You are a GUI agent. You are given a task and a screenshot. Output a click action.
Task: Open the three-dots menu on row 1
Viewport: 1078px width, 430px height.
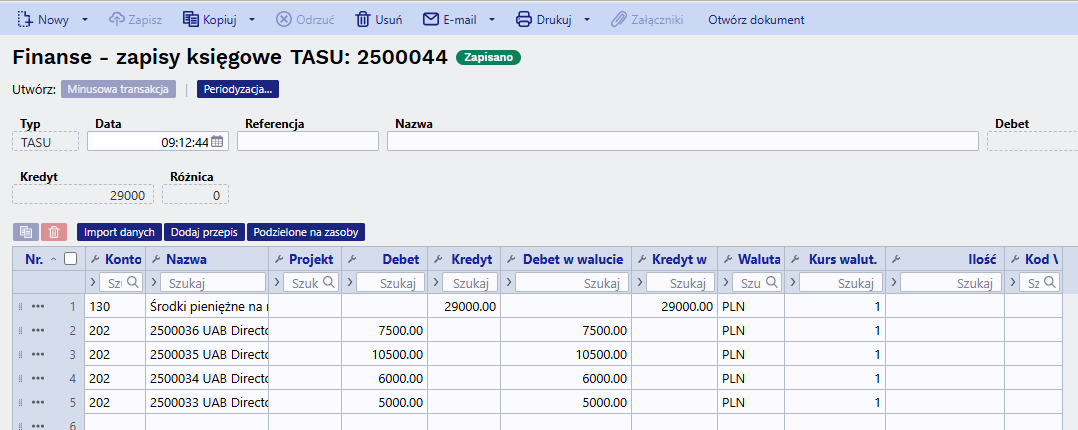click(x=38, y=307)
